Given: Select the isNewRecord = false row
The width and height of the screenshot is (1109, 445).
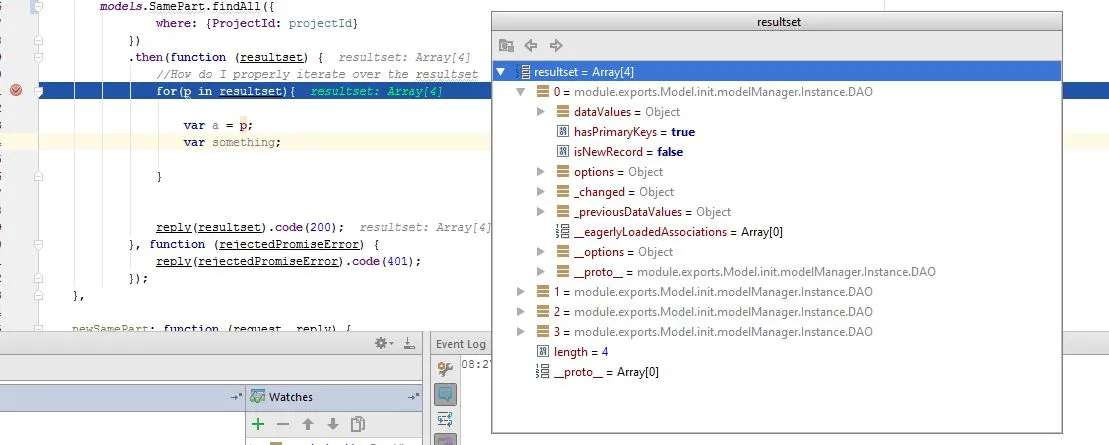Looking at the screenshot, I should coord(777,151).
